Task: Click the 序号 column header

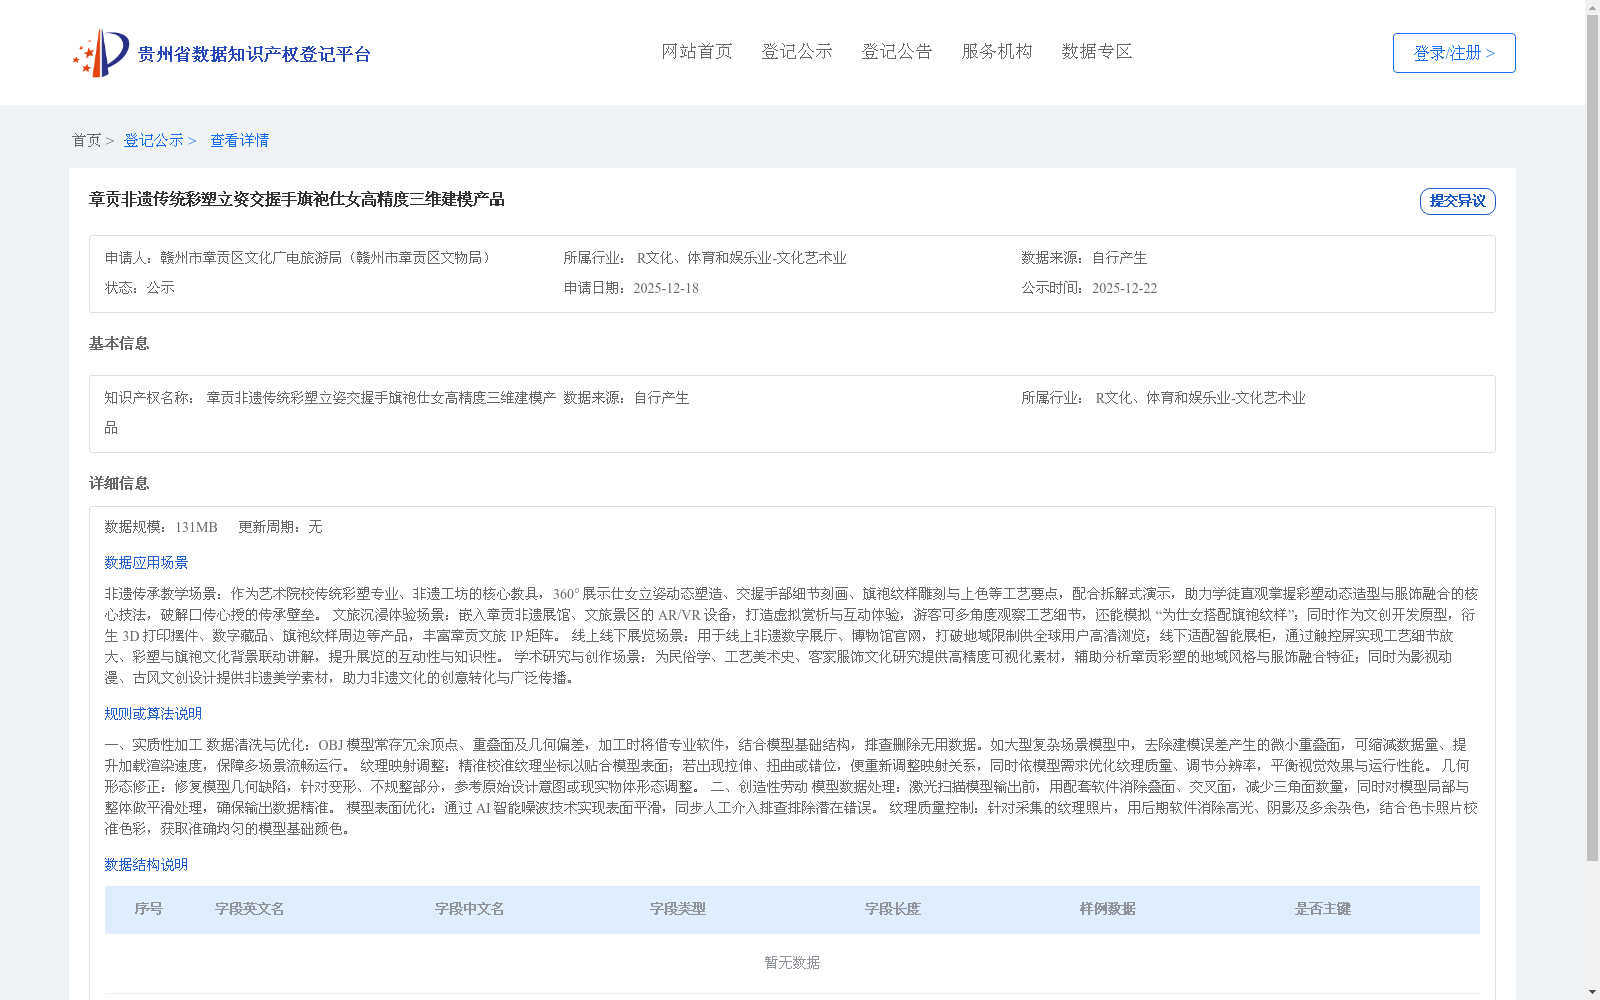Action: coord(148,909)
